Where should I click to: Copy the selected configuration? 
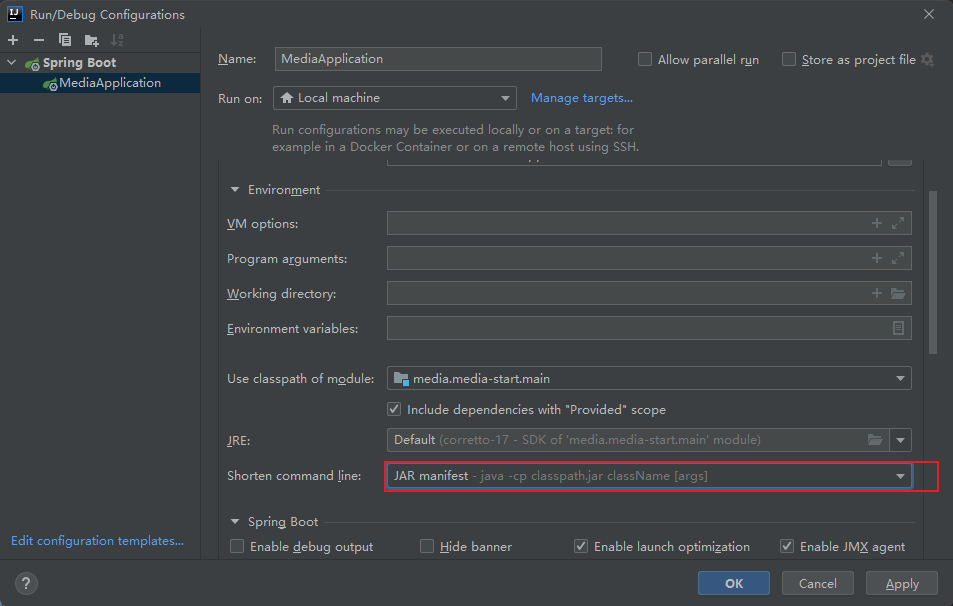(65, 40)
